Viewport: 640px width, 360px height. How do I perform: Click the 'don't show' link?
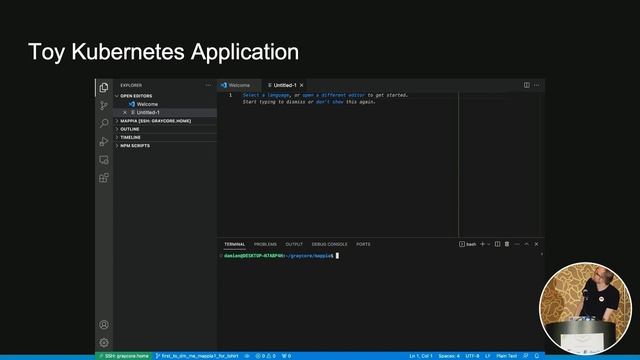point(330,102)
